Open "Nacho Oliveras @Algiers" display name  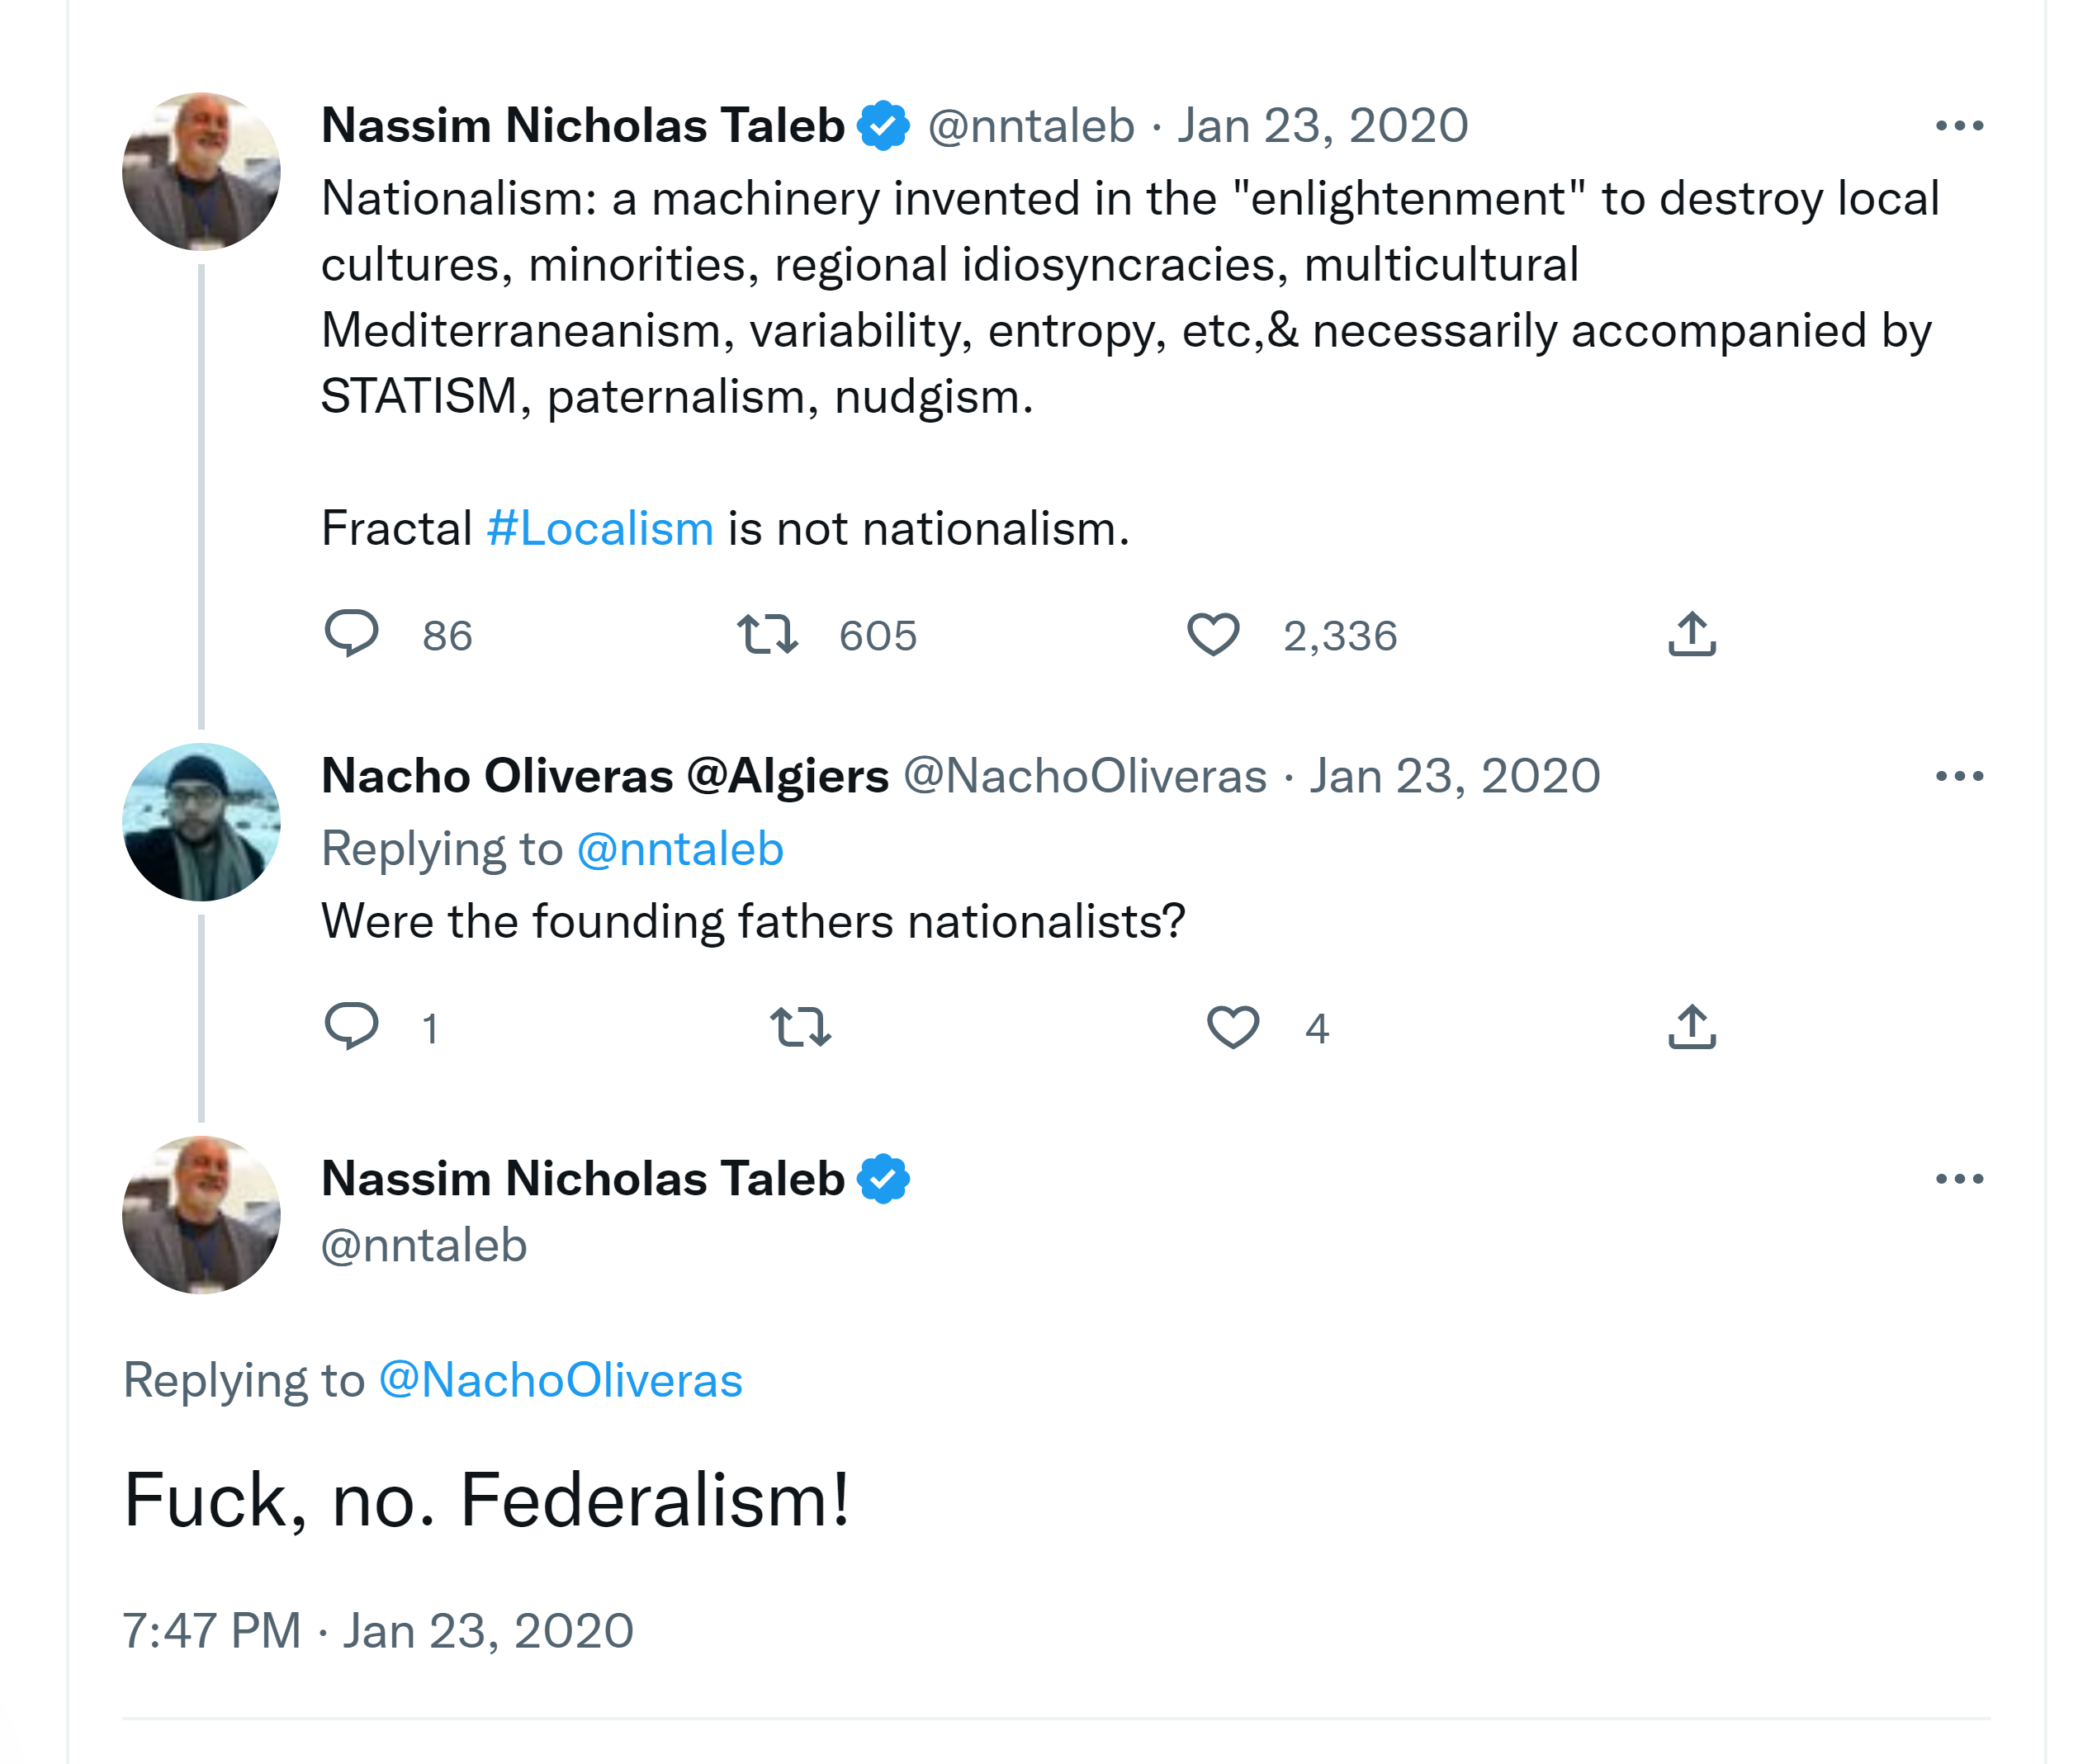click(605, 776)
